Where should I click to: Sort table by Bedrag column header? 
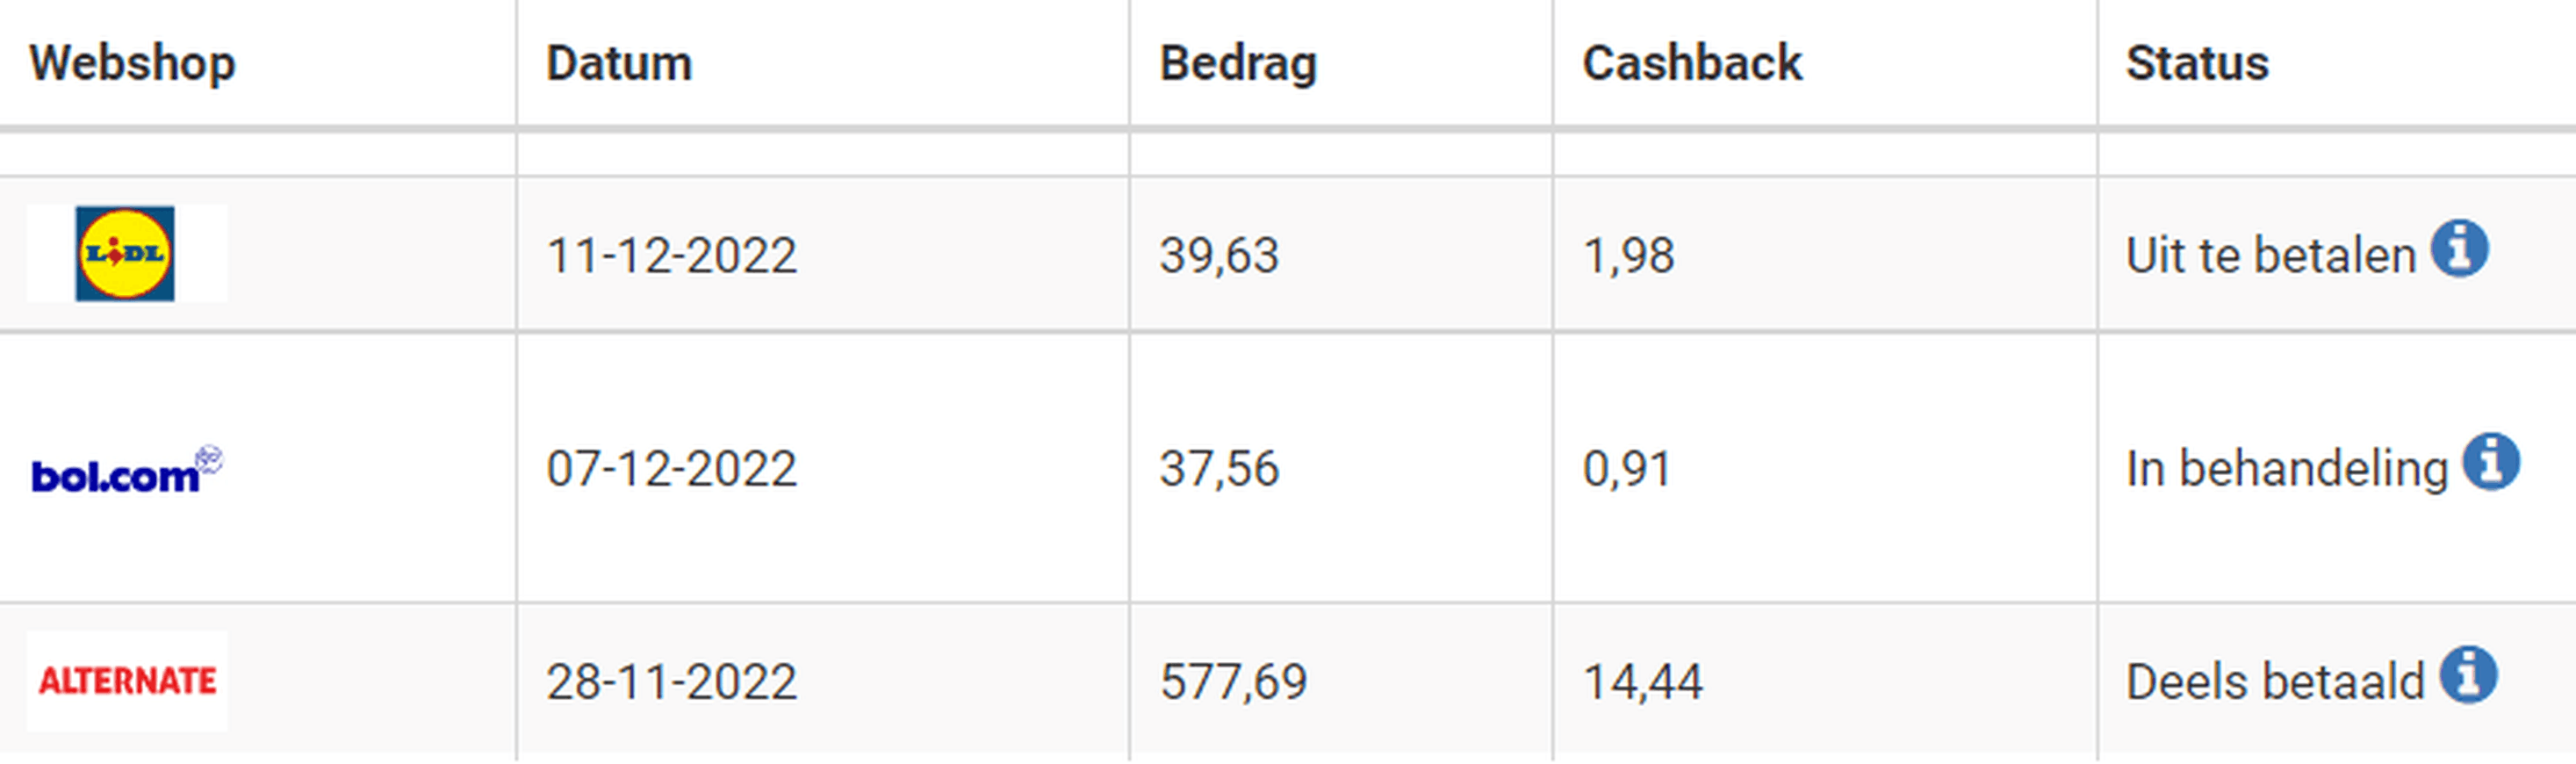pyautogui.click(x=1238, y=65)
